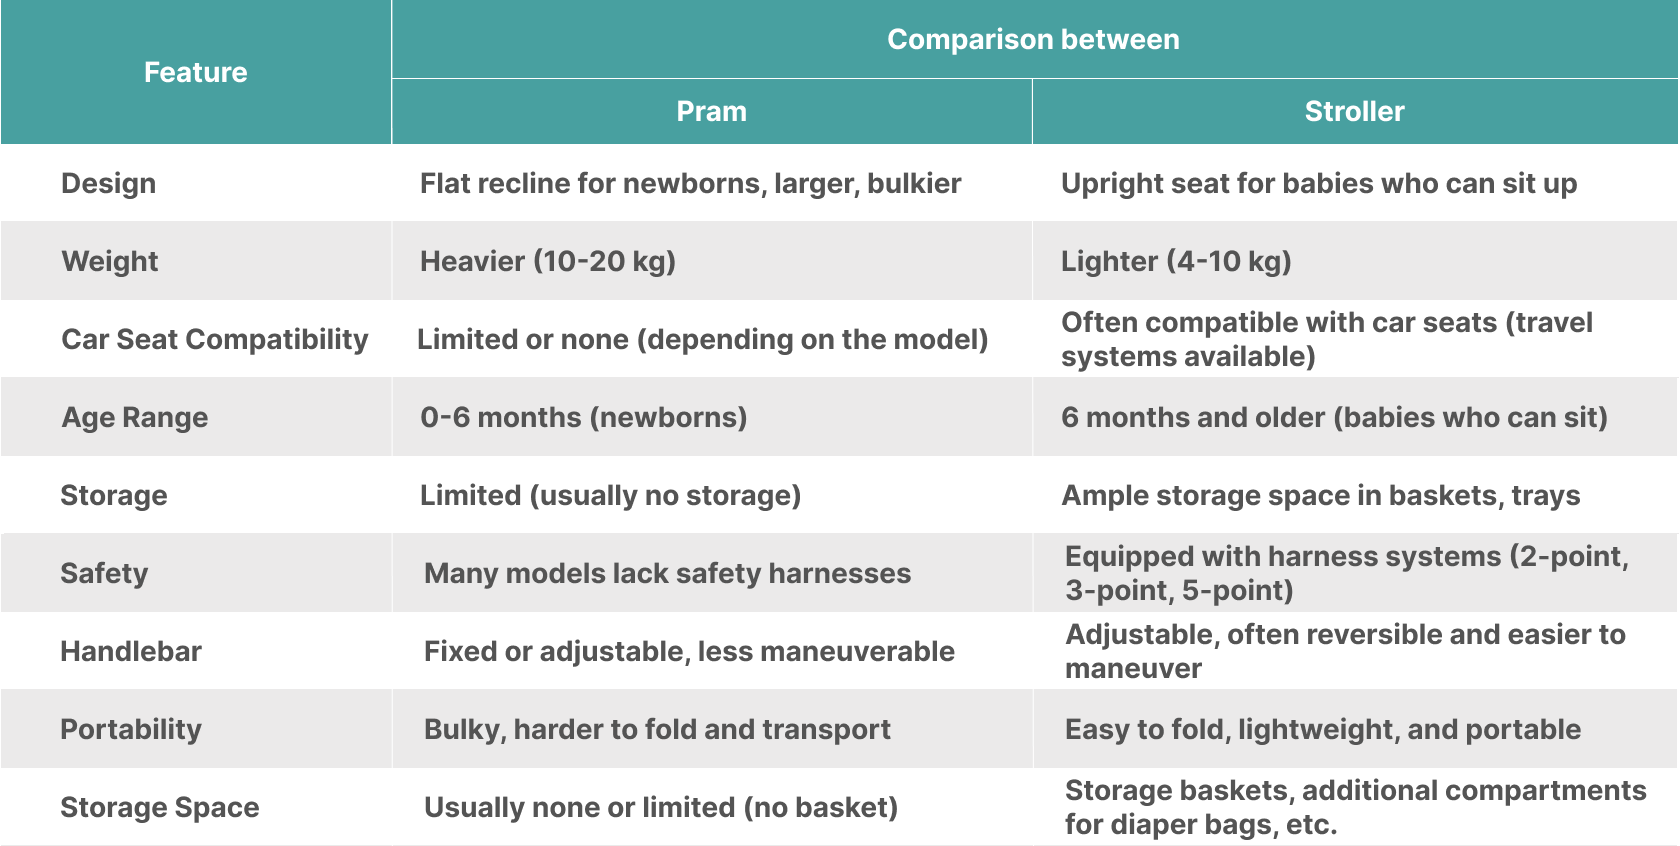This screenshot has height=846, width=1680.
Task: Click the Feature column header
Action: (x=195, y=72)
